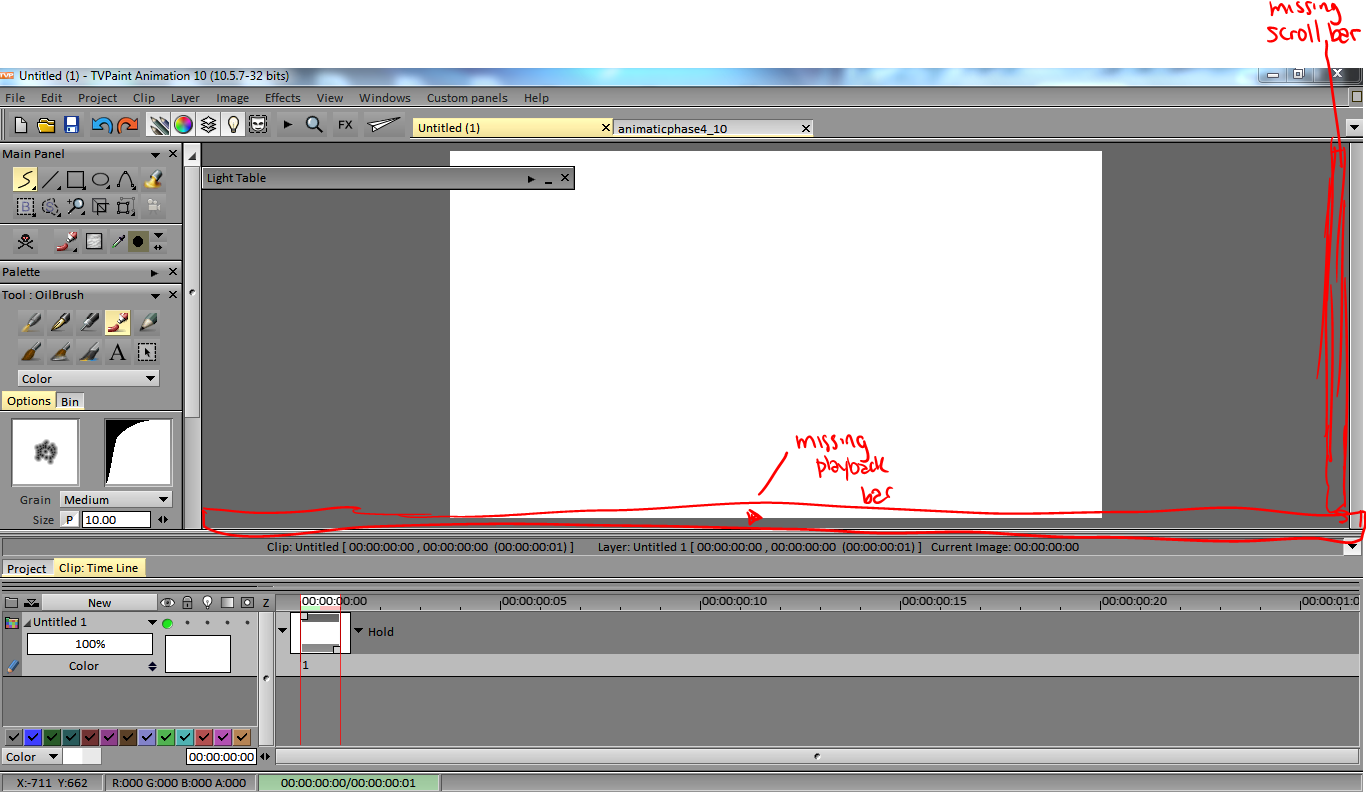Screen dimensions: 1366x792
Task: Open the layers stack icon in toolbar
Action: (x=208, y=125)
